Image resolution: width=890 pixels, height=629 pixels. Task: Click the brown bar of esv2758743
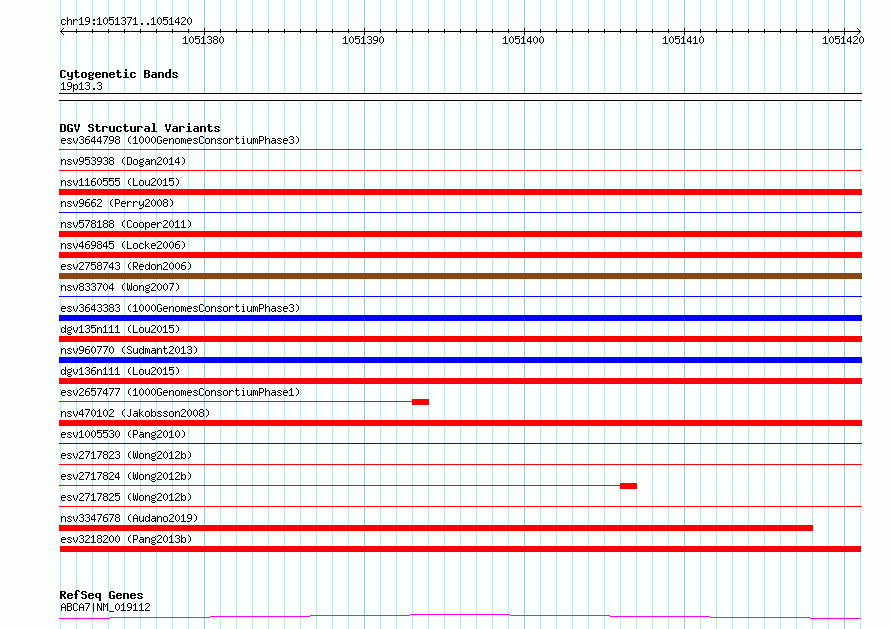click(x=460, y=276)
